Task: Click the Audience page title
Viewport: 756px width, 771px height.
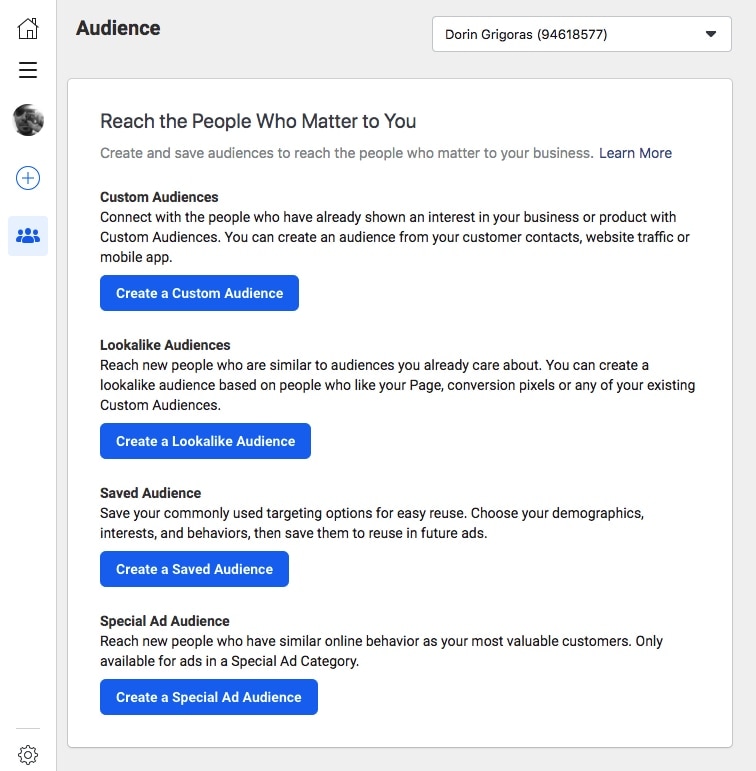Action: pos(118,28)
